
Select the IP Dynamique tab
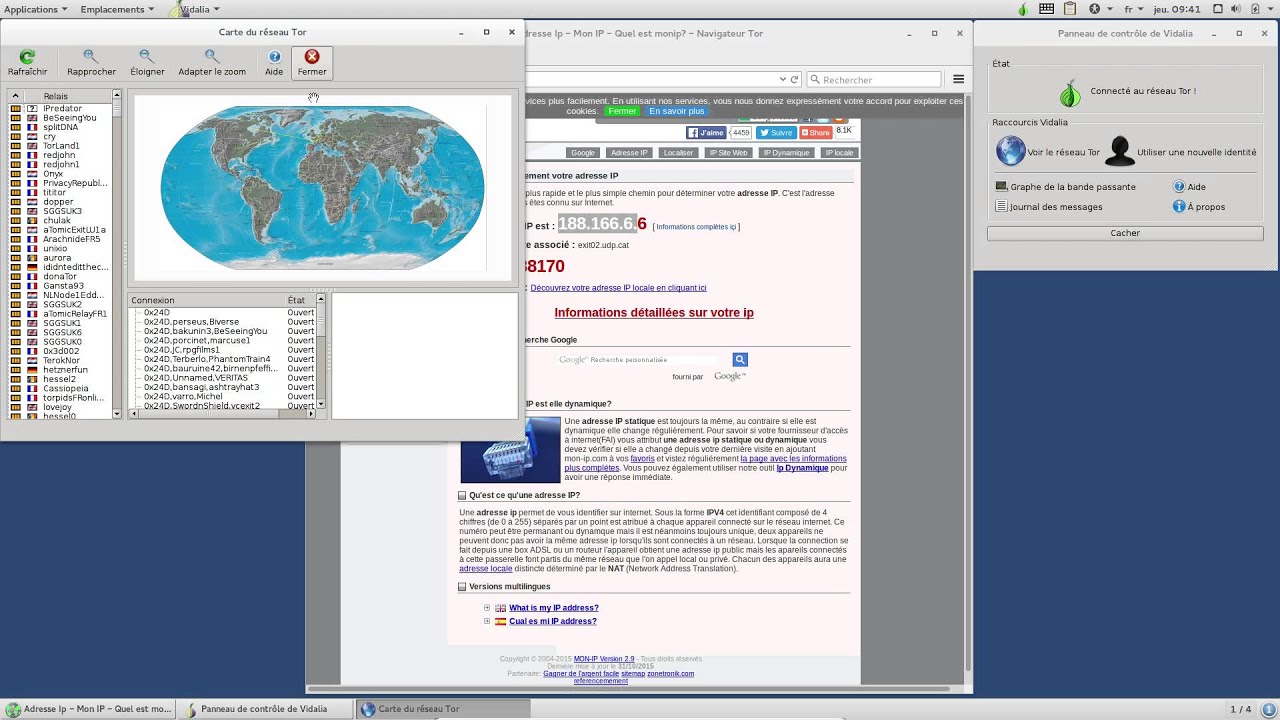point(786,153)
